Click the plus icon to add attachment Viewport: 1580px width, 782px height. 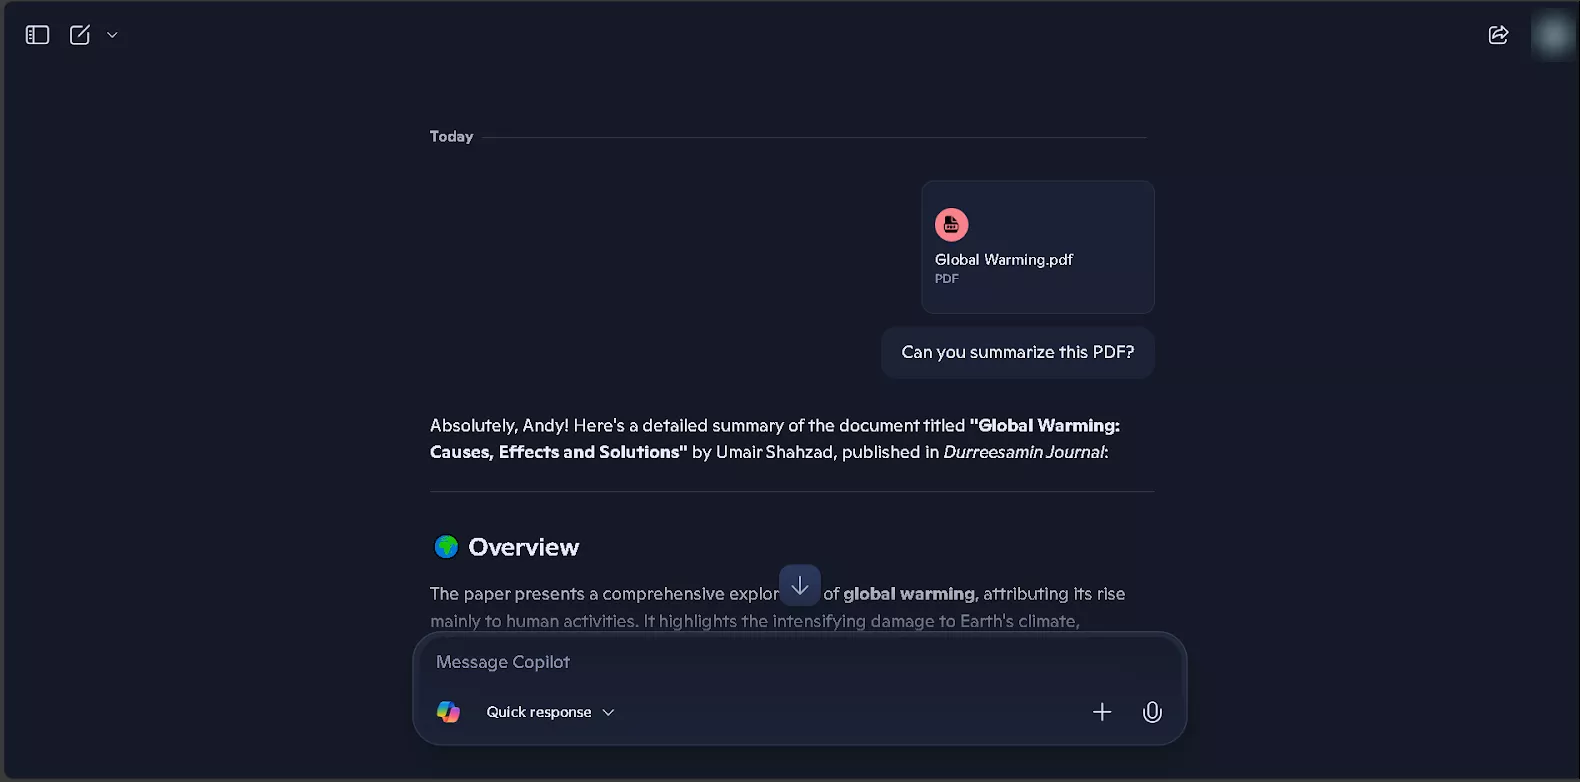(x=1102, y=712)
